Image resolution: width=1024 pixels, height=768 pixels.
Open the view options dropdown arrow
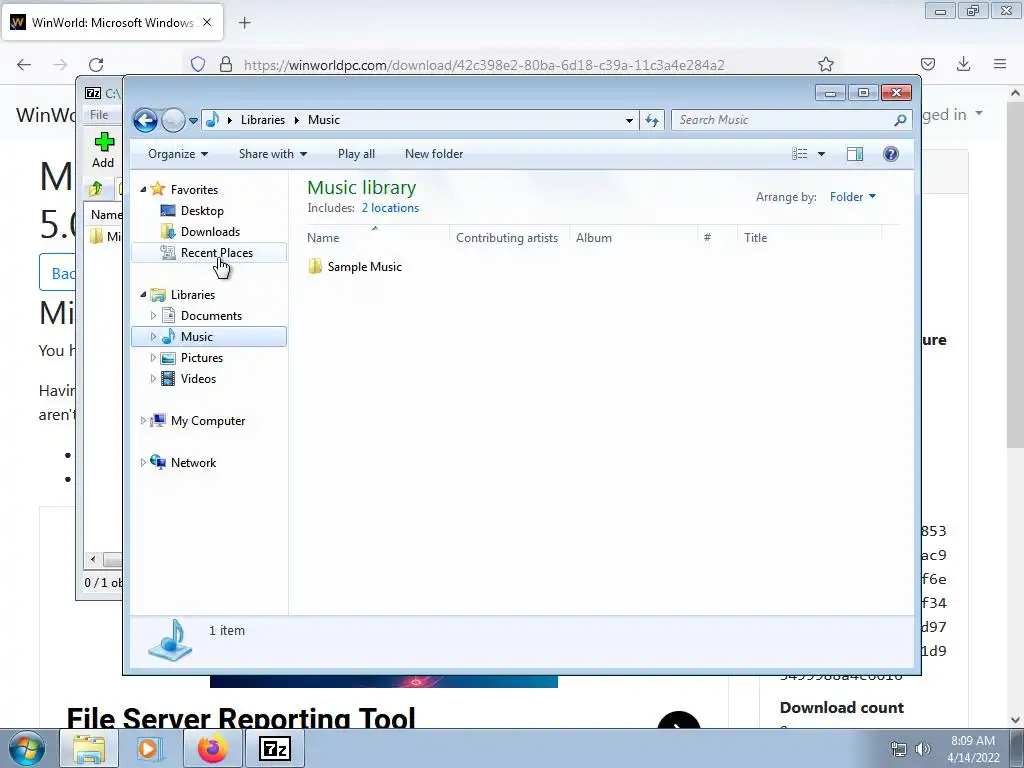click(822, 154)
